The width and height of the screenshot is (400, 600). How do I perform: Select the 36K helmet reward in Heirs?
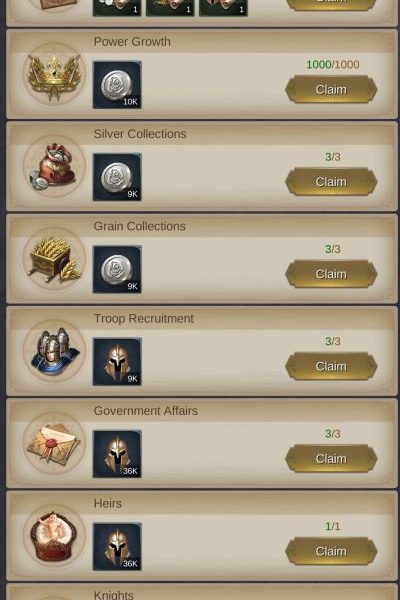pyautogui.click(x=117, y=546)
